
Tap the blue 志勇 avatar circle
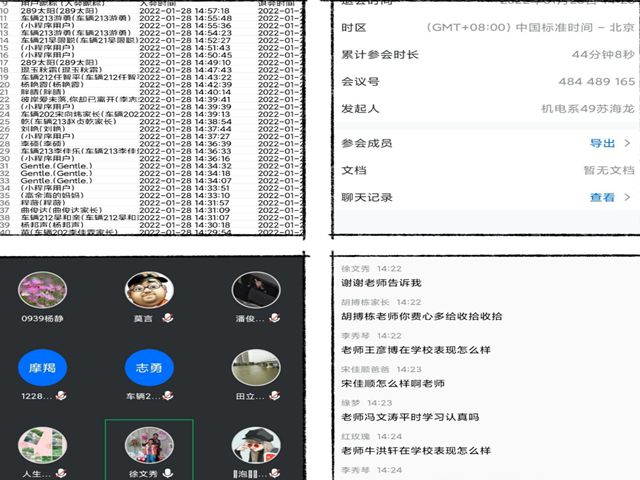[x=148, y=368]
